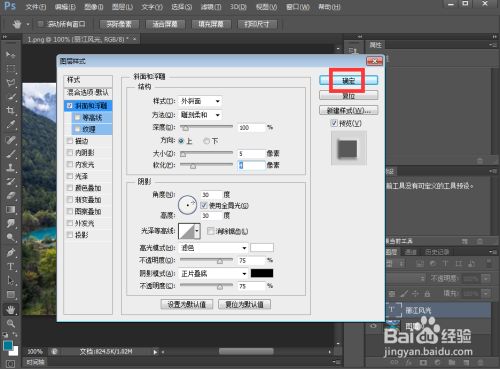The image size is (500, 369).
Task: Click the 大小 value input field
Action: (x=251, y=154)
